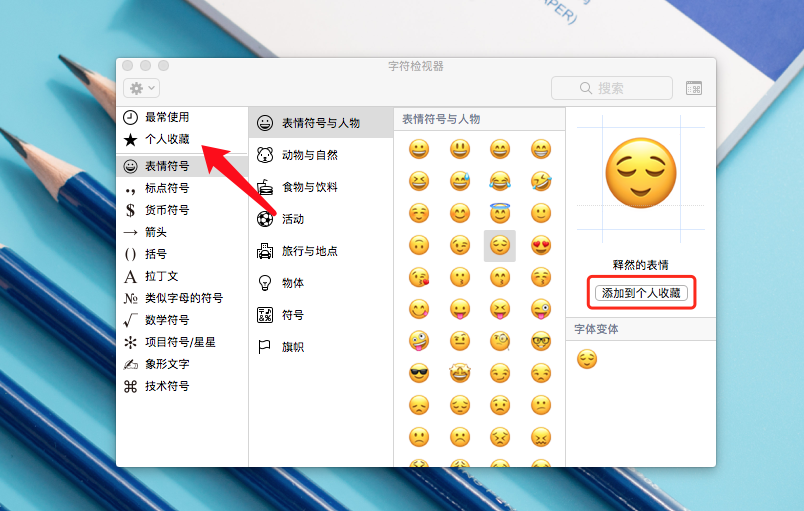Select winking face with tongue emoji
This screenshot has height=511, width=804.
tap(541, 309)
